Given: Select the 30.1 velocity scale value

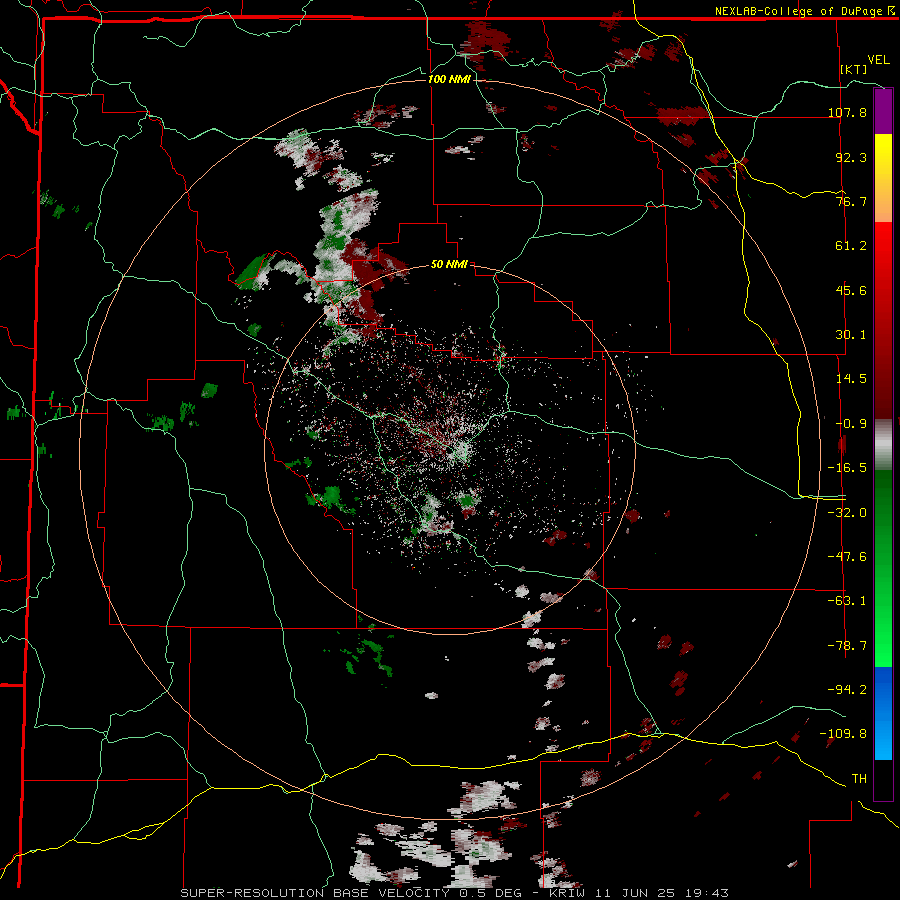Looking at the screenshot, I should [851, 335].
